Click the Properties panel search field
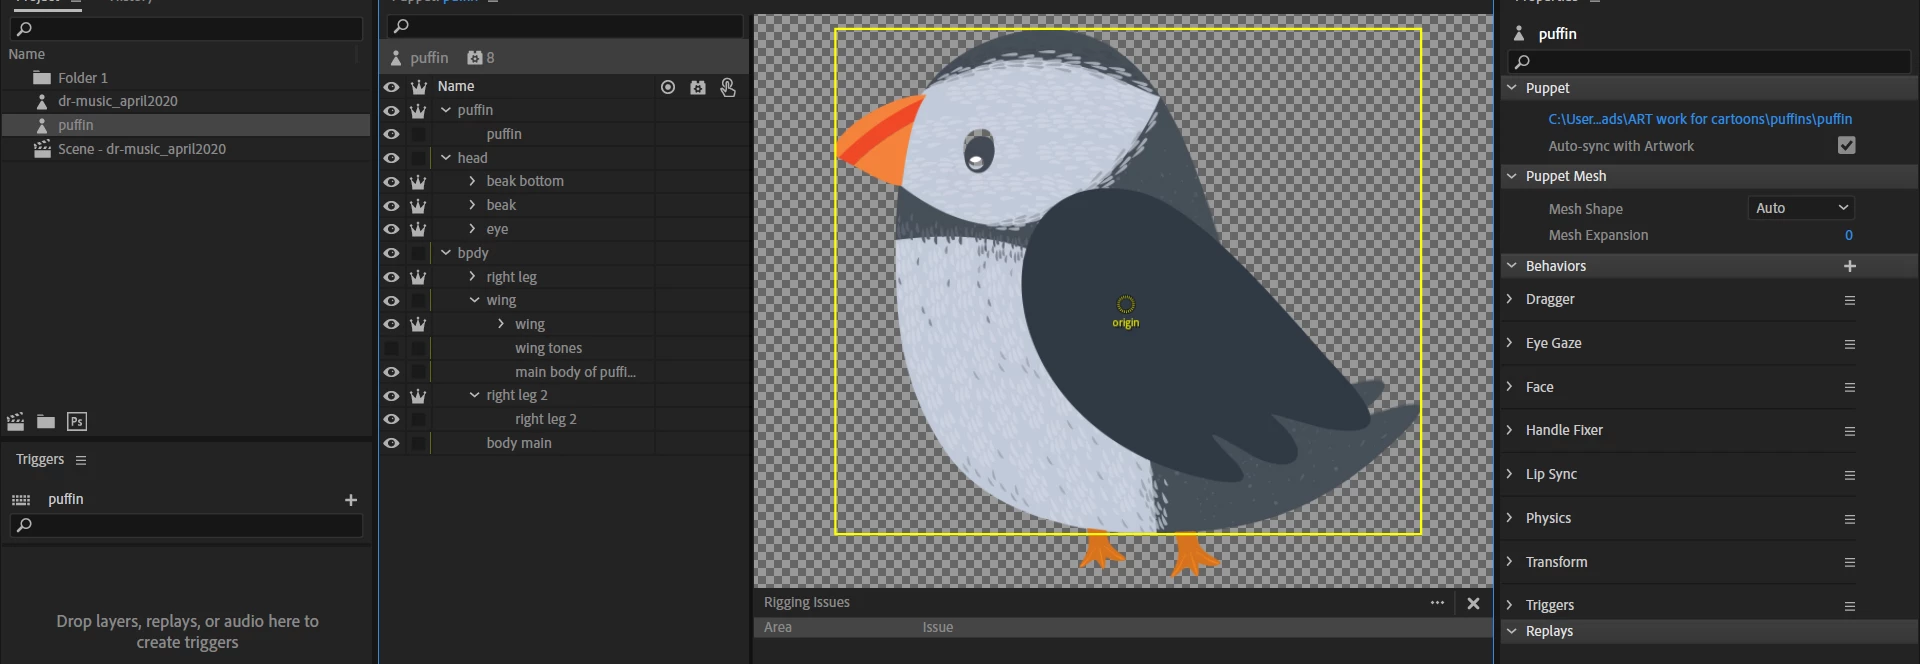The height and width of the screenshot is (664, 1920). click(x=1709, y=62)
